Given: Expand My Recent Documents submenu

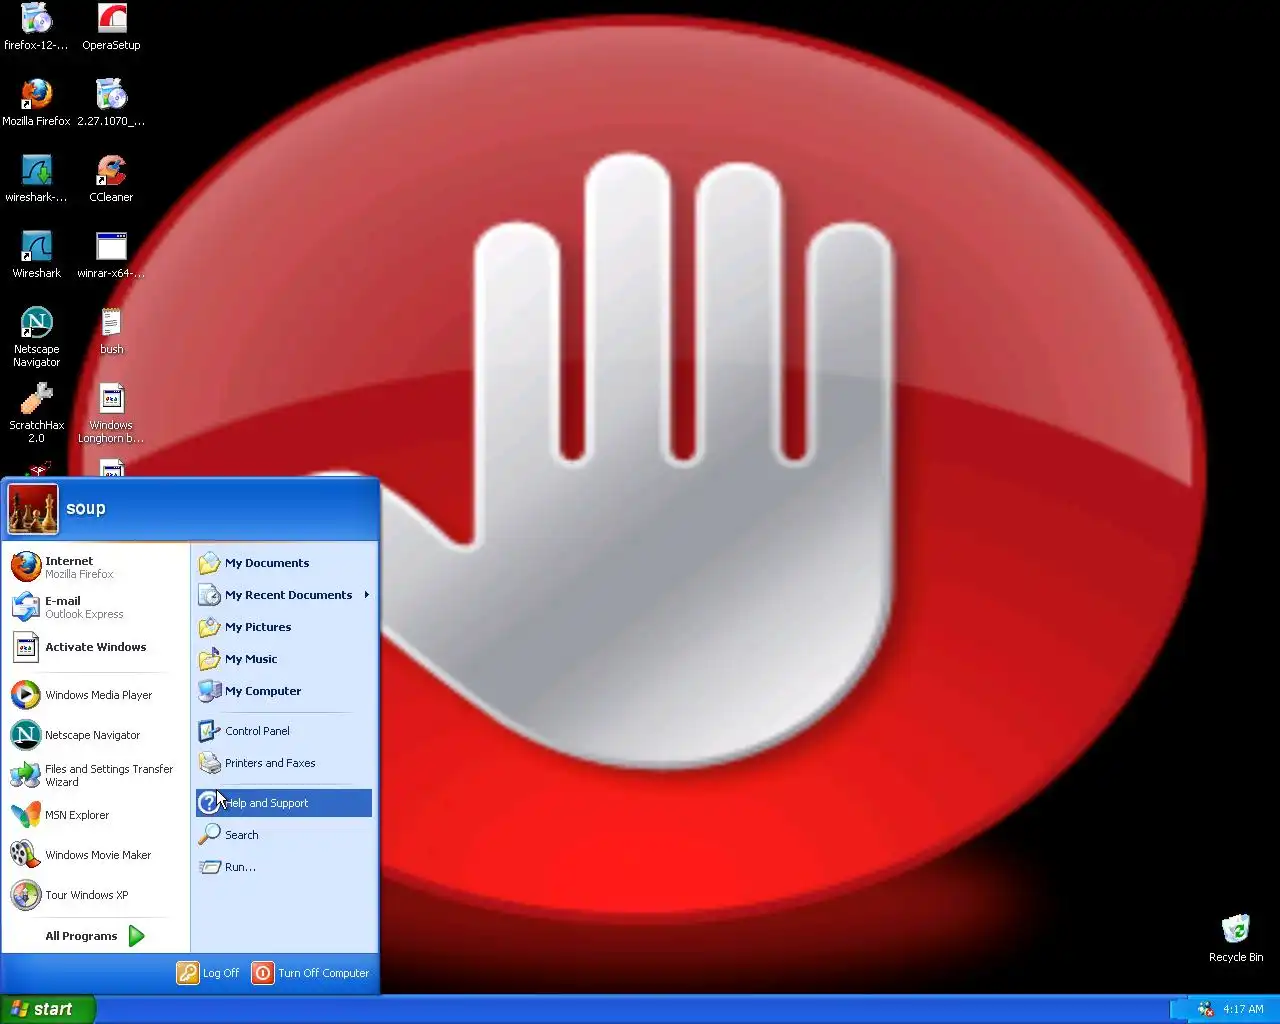Looking at the screenshot, I should pyautogui.click(x=284, y=595).
